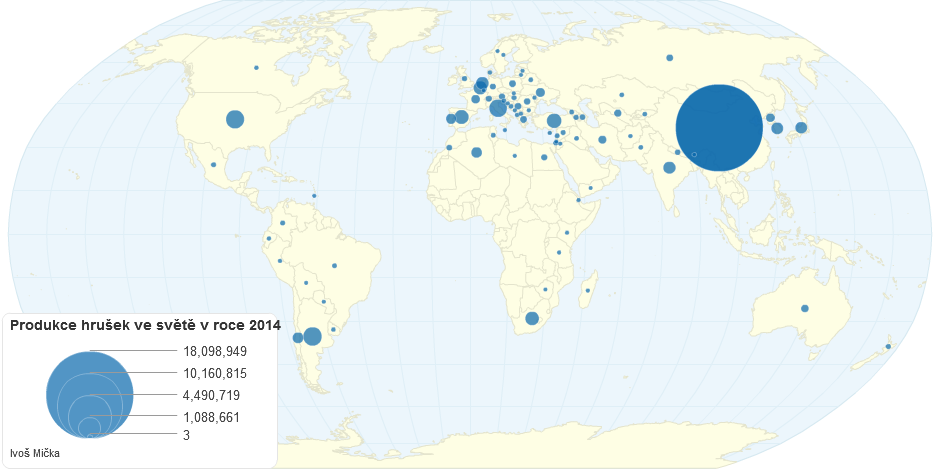
Task: Click the large bubble over Italy
Action: pos(498,108)
